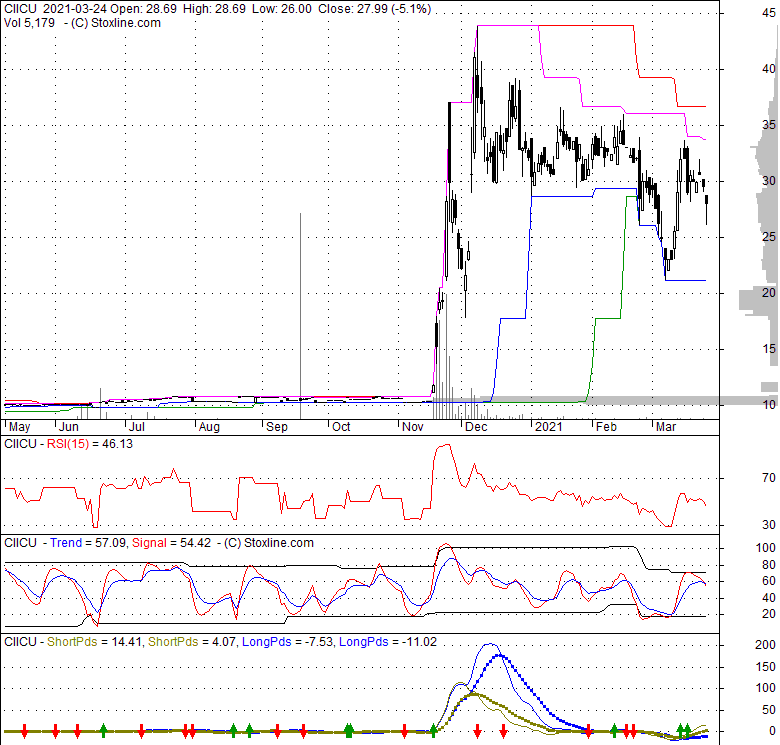Click the 70 level on the RSI axis
This screenshot has height=745, width=780.
(769, 478)
